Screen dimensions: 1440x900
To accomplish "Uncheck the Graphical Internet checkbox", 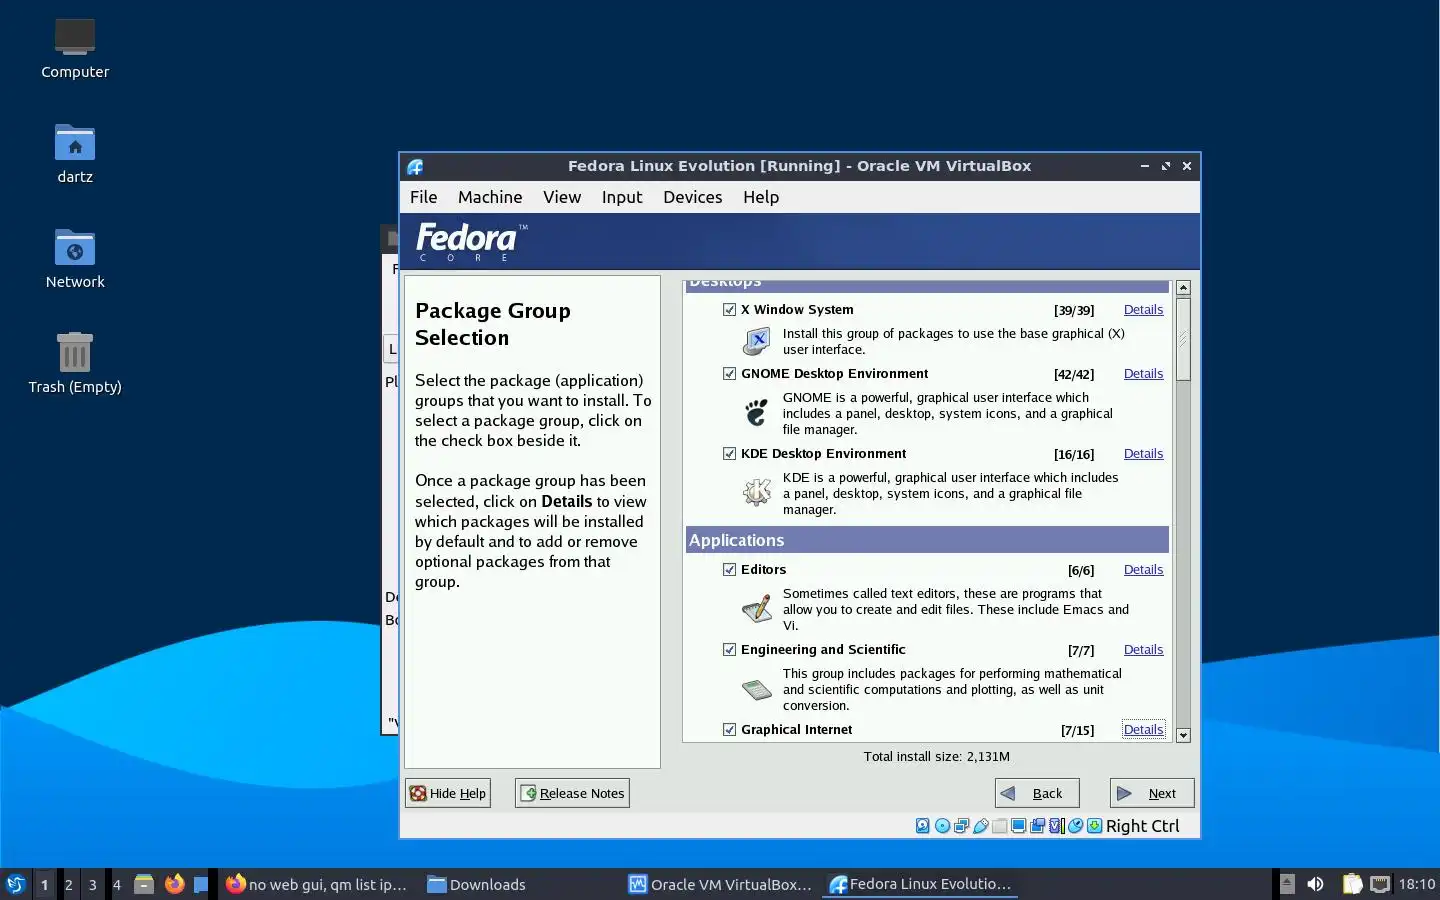I will (729, 730).
